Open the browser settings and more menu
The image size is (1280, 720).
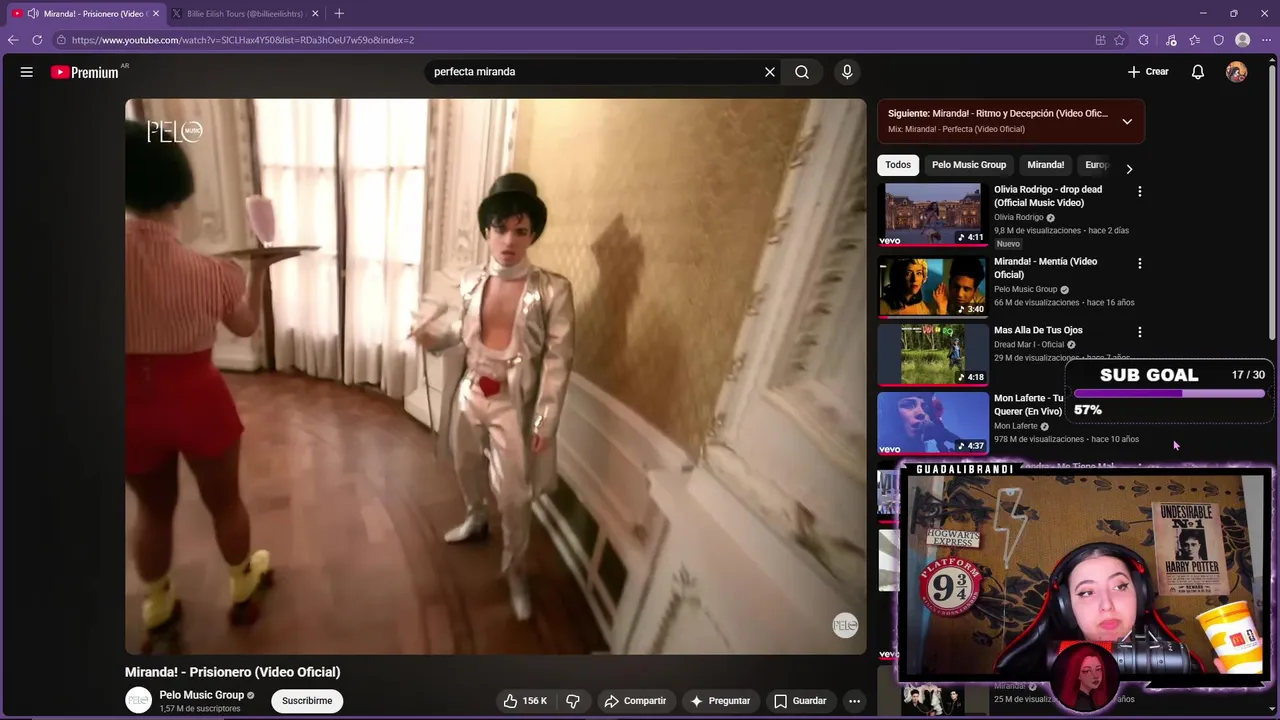[1267, 40]
